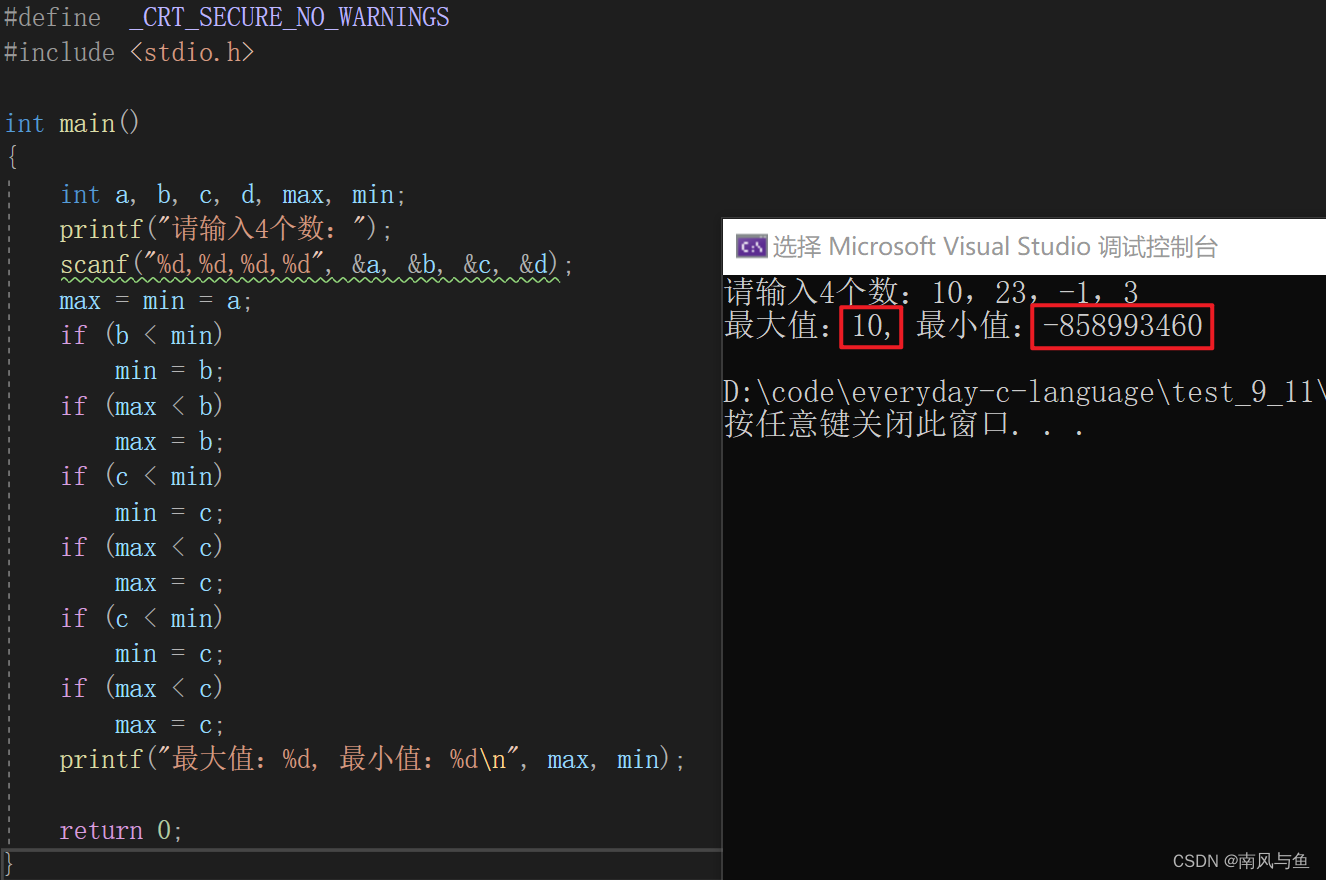Click the if (max < b) condition
1326x880 pixels.
tap(142, 407)
